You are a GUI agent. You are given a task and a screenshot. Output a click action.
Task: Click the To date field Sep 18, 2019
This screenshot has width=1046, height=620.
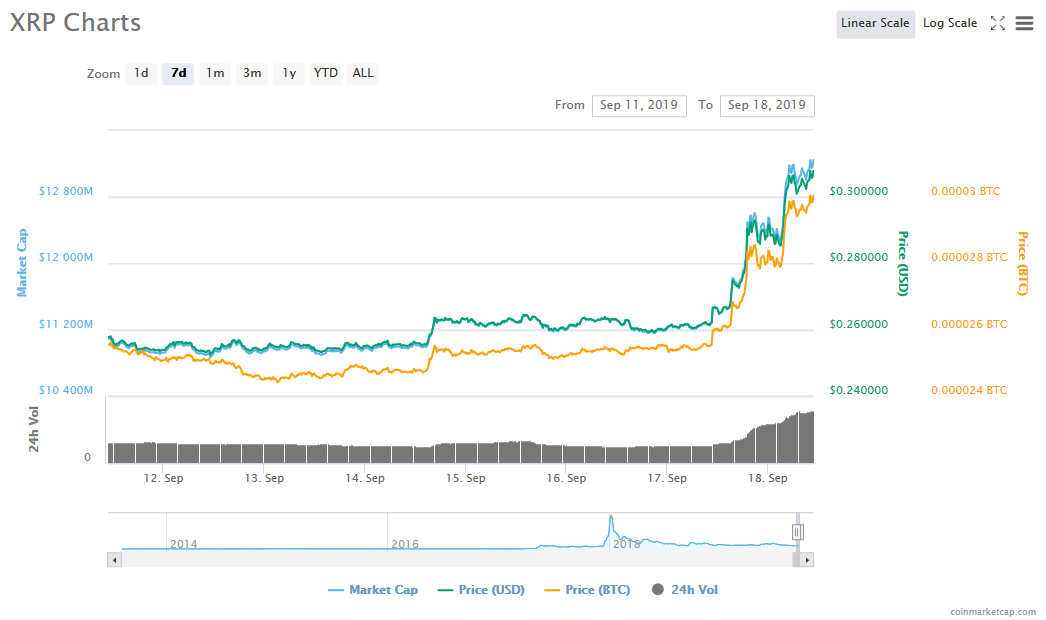[767, 105]
